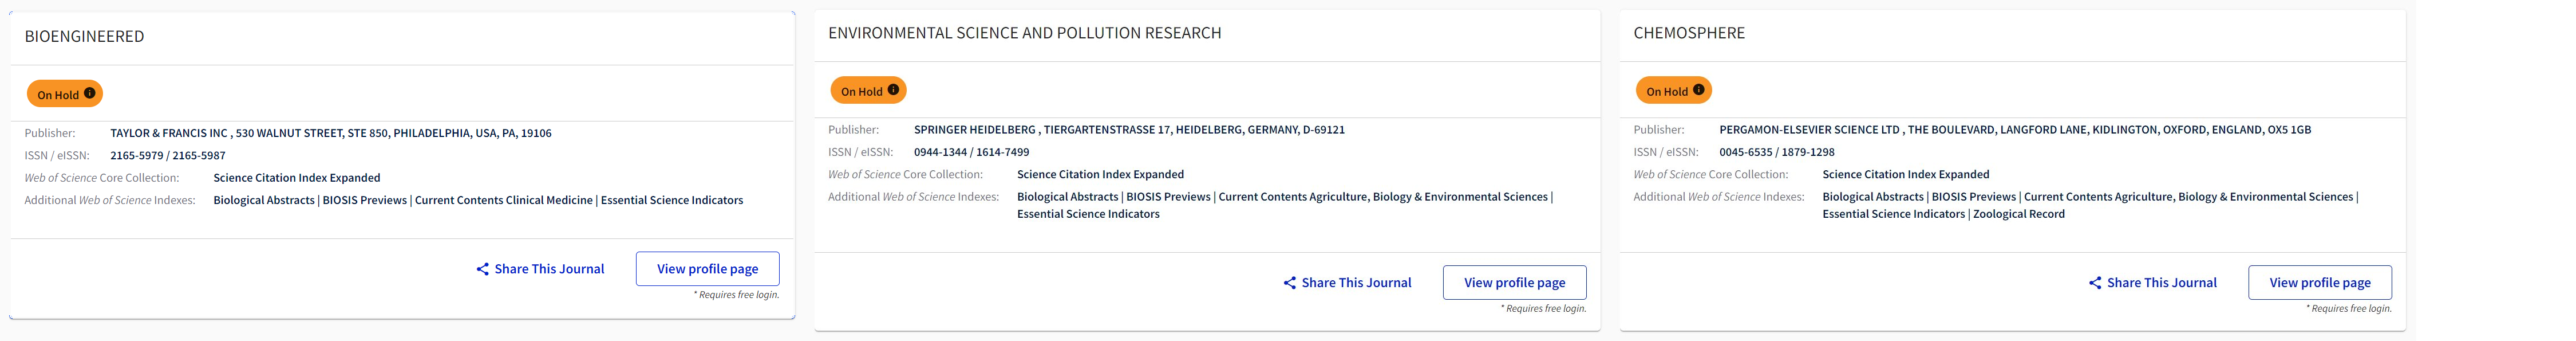View the Environmental Science and Pollution Research profile page

pyautogui.click(x=1514, y=283)
